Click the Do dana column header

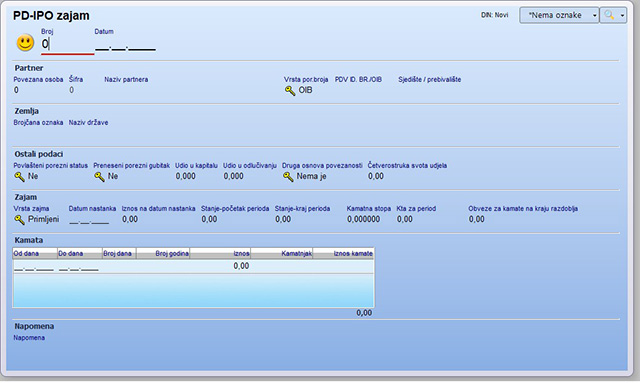[80, 254]
